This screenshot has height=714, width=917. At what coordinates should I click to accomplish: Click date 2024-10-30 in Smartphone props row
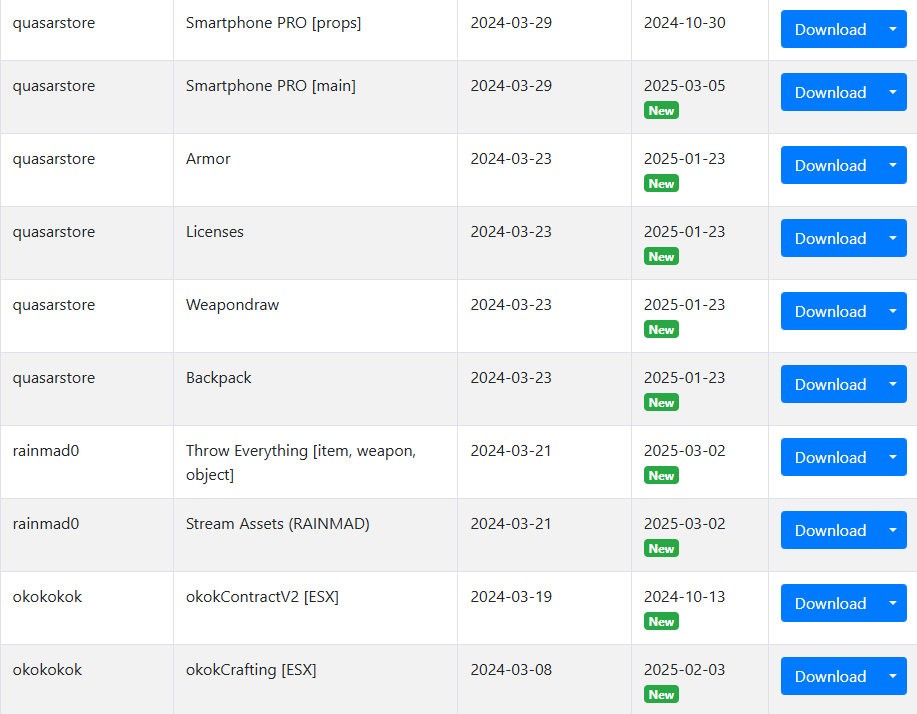click(x=685, y=23)
